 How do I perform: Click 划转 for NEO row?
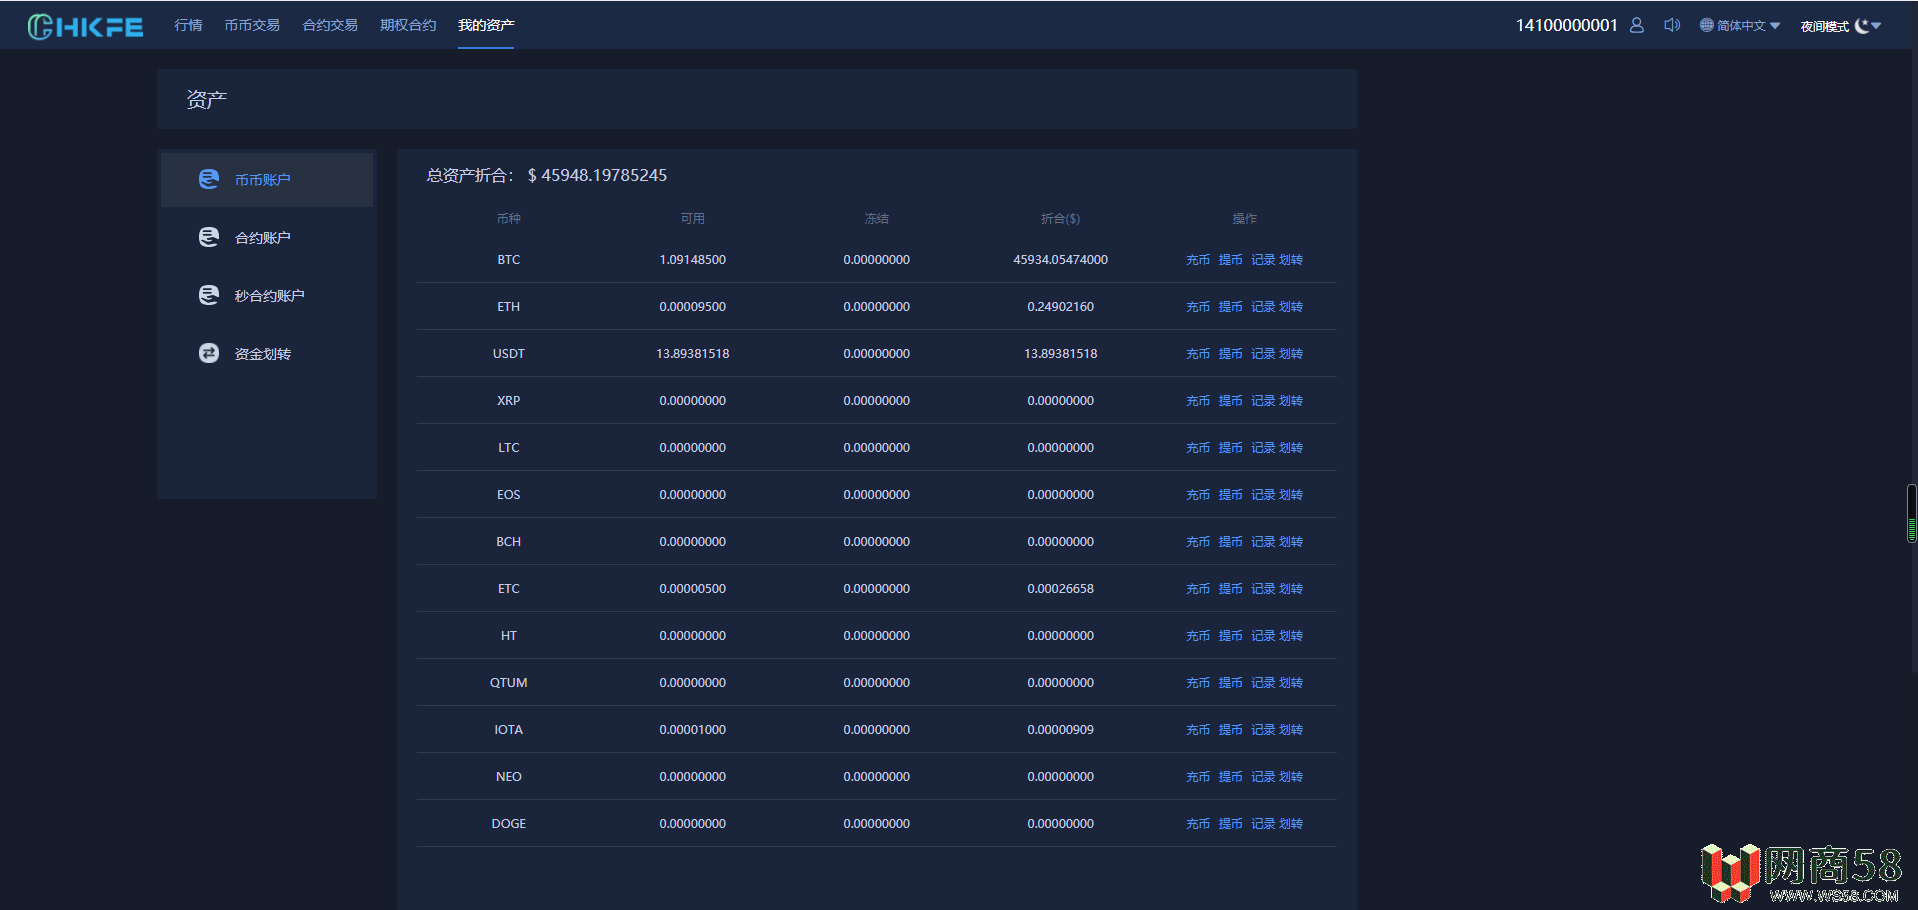pos(1291,777)
